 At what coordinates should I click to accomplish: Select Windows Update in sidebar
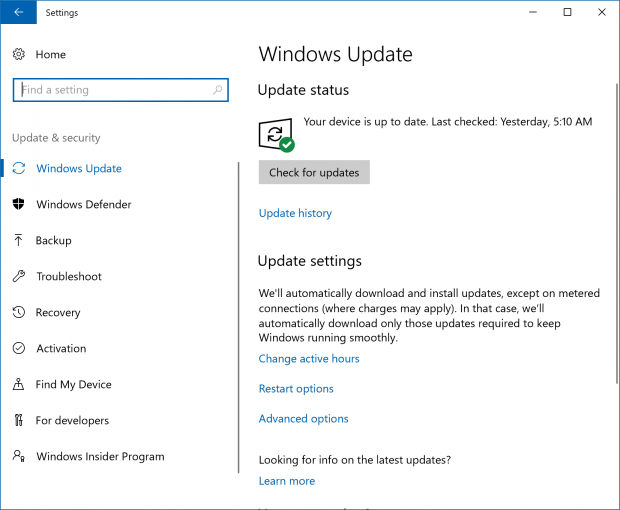pos(79,168)
